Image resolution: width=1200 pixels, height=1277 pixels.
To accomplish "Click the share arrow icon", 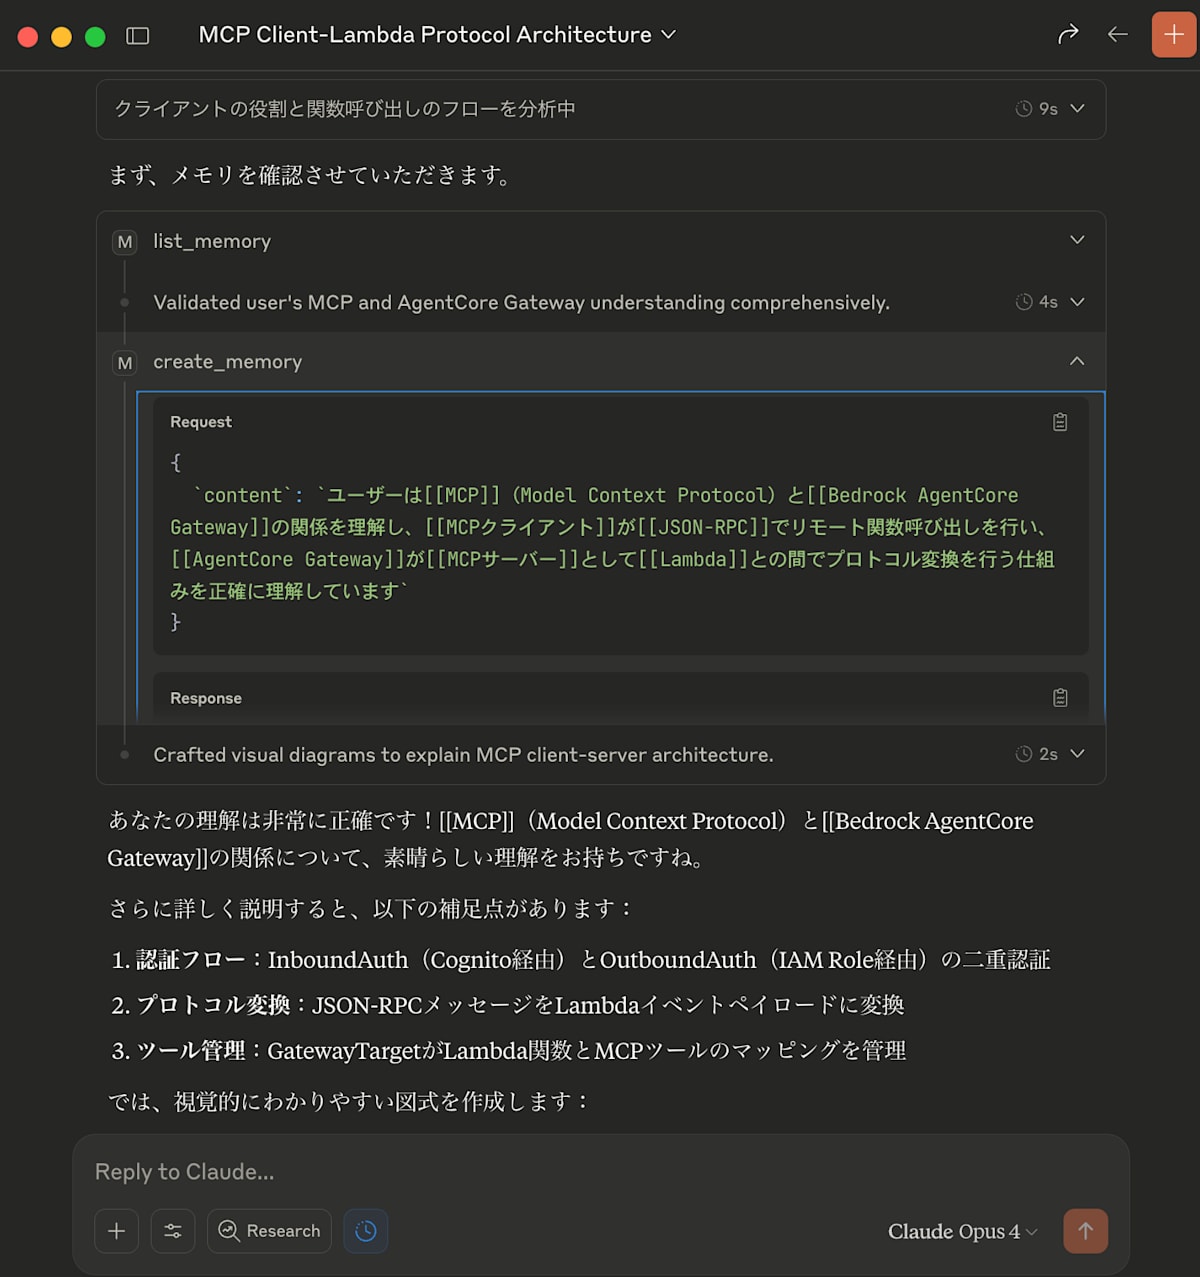I will 1068,34.
